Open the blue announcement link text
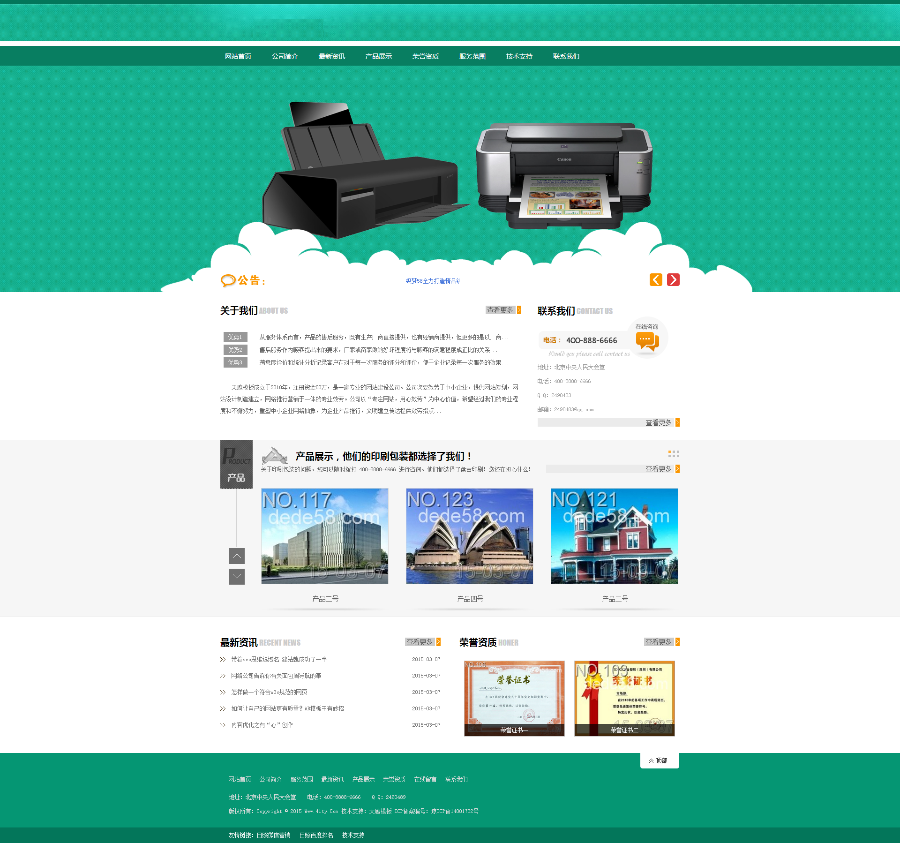This screenshot has height=843, width=900. pyautogui.click(x=433, y=281)
